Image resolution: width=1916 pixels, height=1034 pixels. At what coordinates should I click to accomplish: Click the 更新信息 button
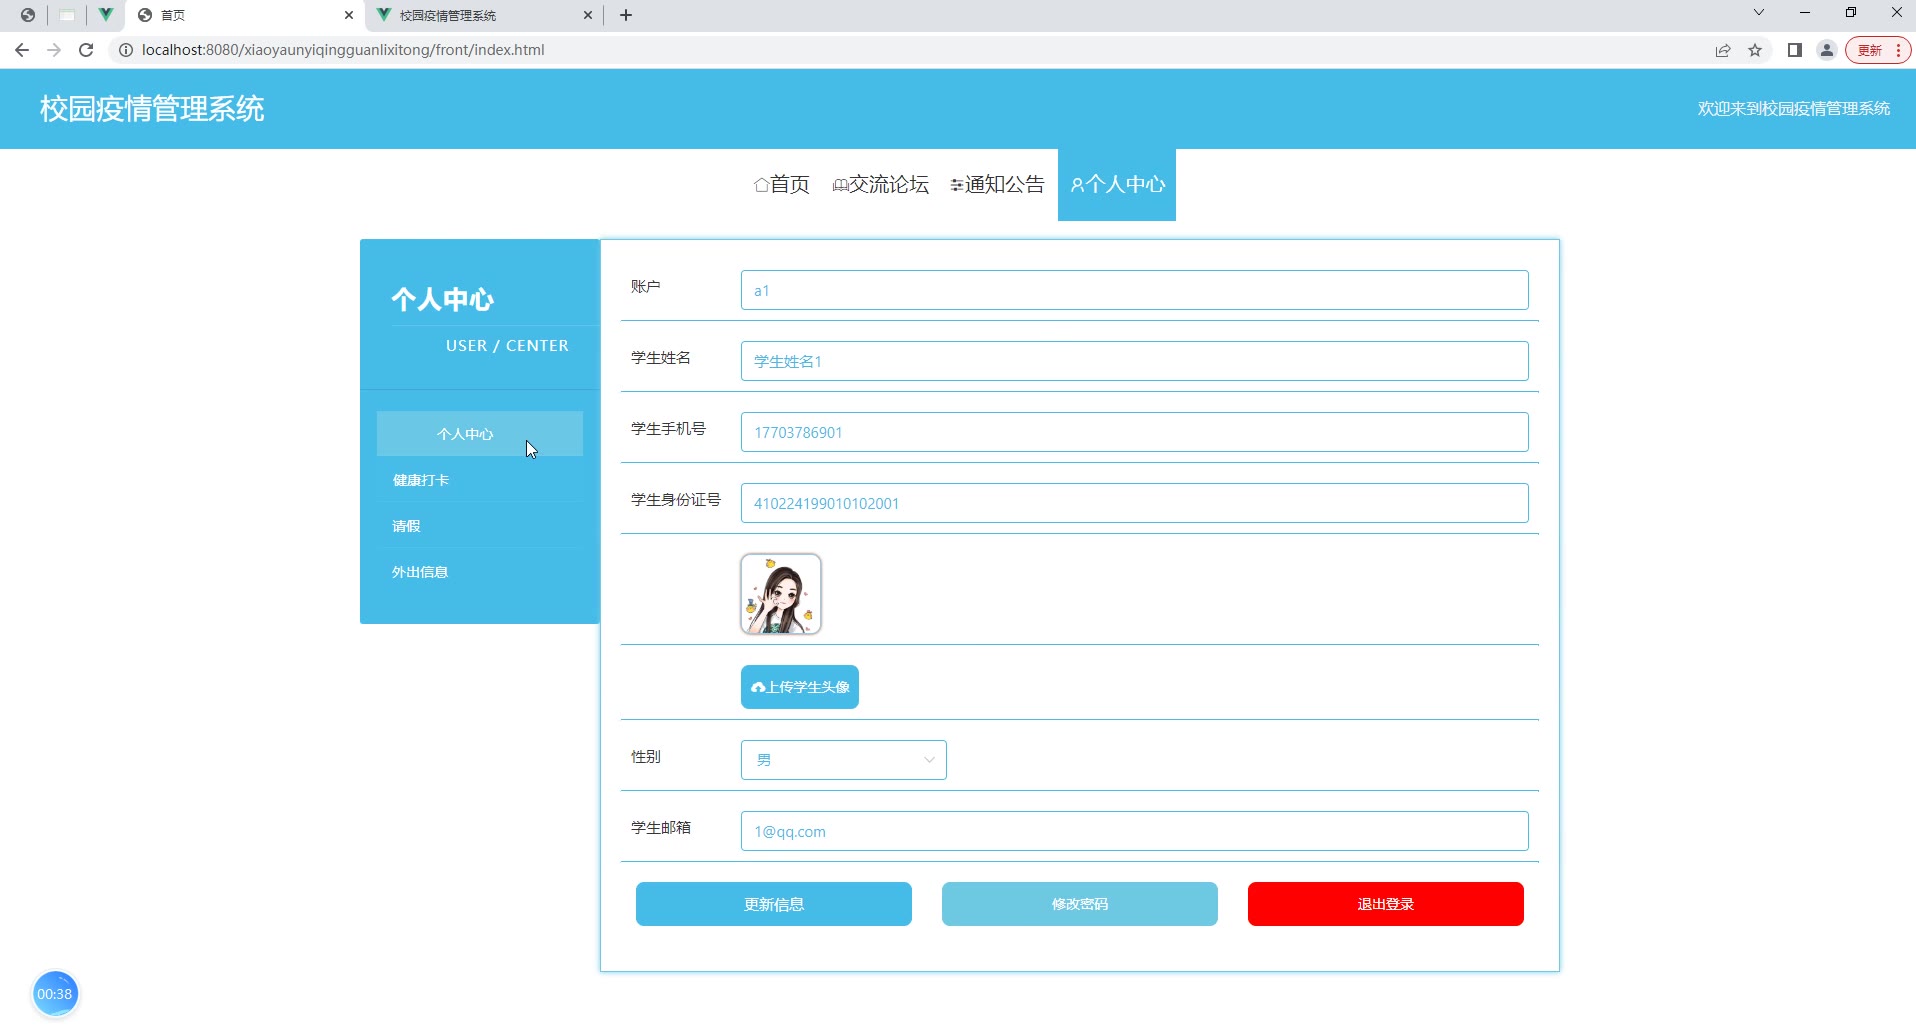(773, 904)
